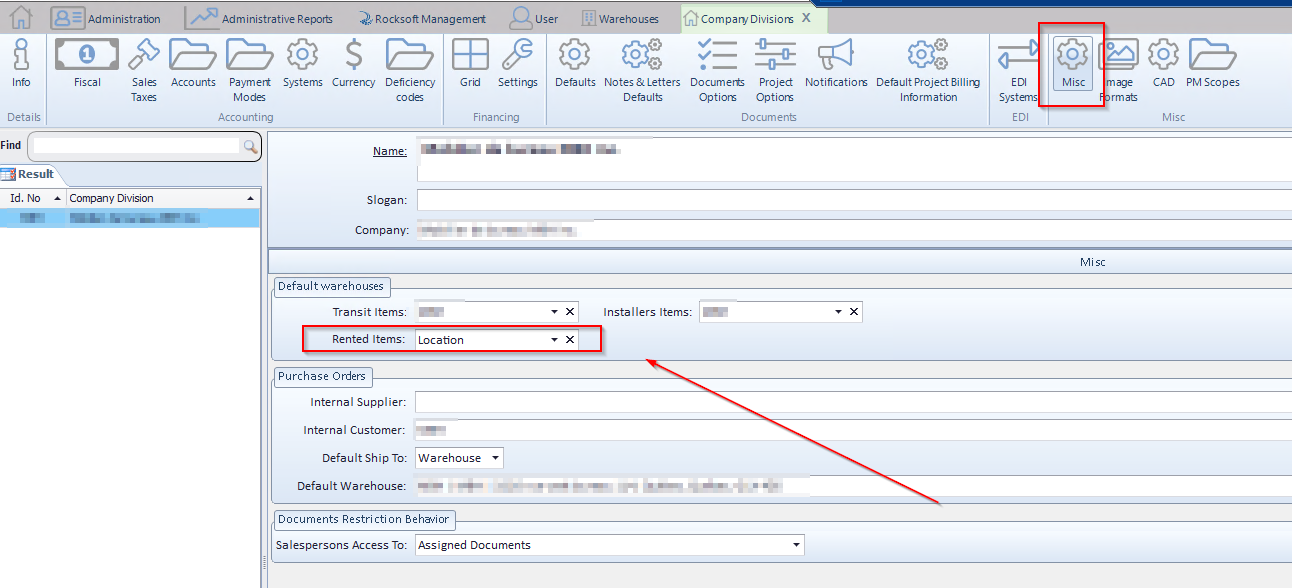Open the Fiscal settings icon
The height and width of the screenshot is (588, 1292).
pyautogui.click(x=87, y=56)
